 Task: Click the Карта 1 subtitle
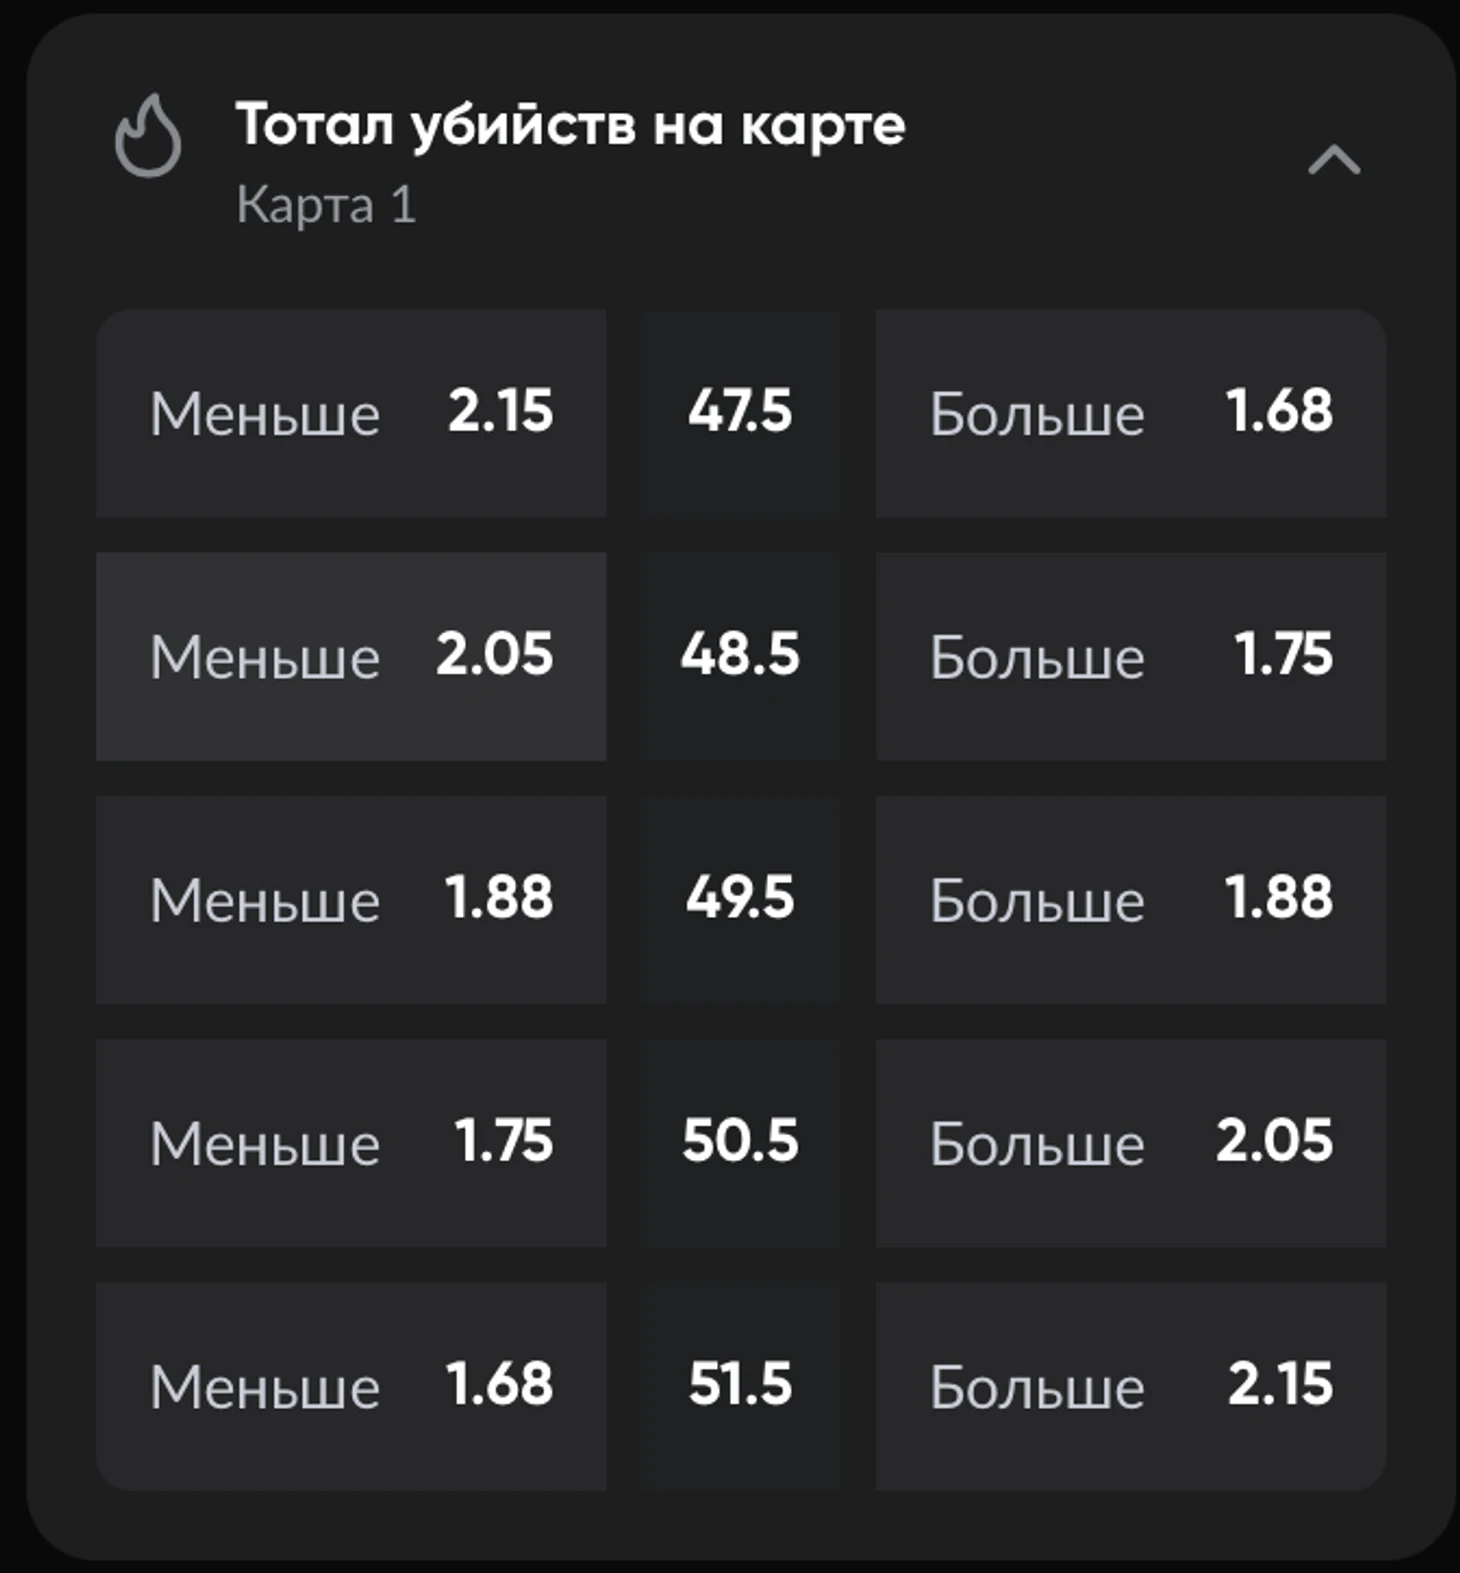pyautogui.click(x=326, y=205)
